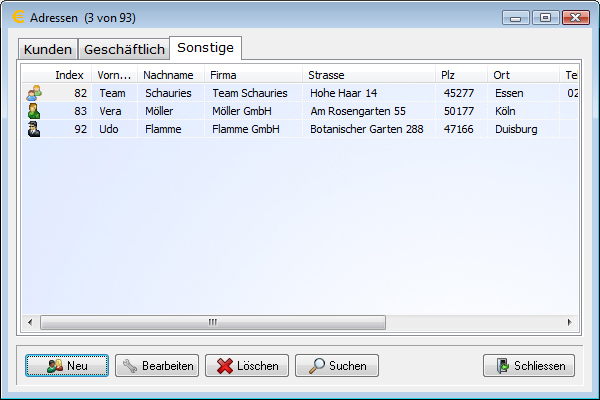The width and height of the screenshot is (600, 400).
Task: Sort the list by Plz column
Action: click(x=460, y=75)
